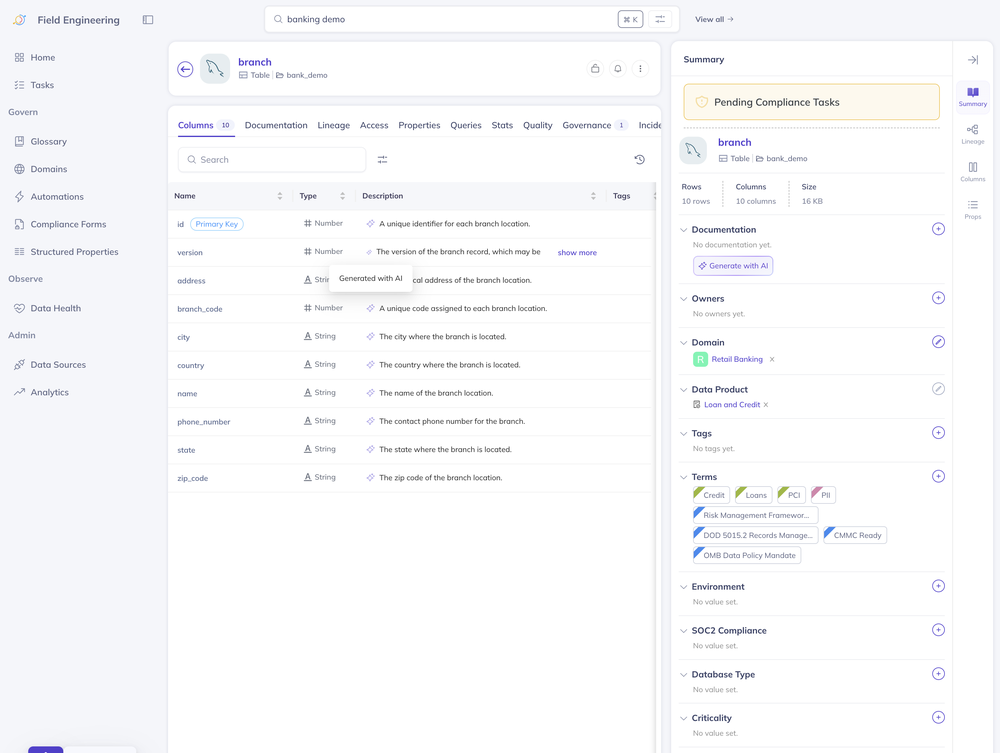Viewport: 1000px width, 753px height.
Task: Open column filter settings icon
Action: coord(383,159)
